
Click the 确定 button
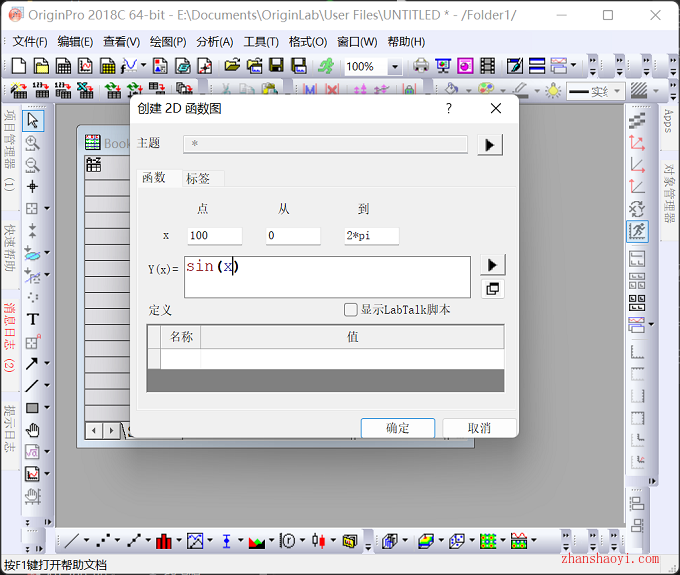[398, 428]
